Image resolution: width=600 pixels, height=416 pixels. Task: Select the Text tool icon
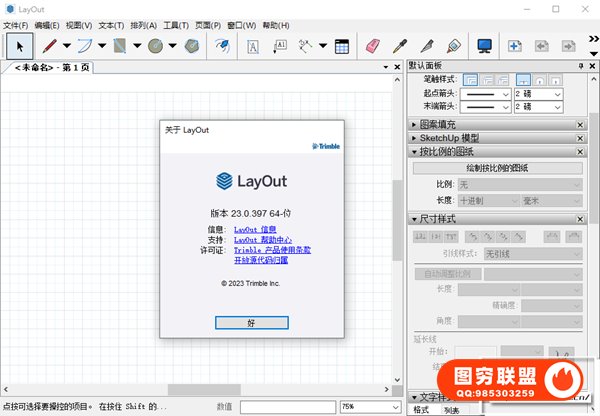pyautogui.click(x=253, y=45)
